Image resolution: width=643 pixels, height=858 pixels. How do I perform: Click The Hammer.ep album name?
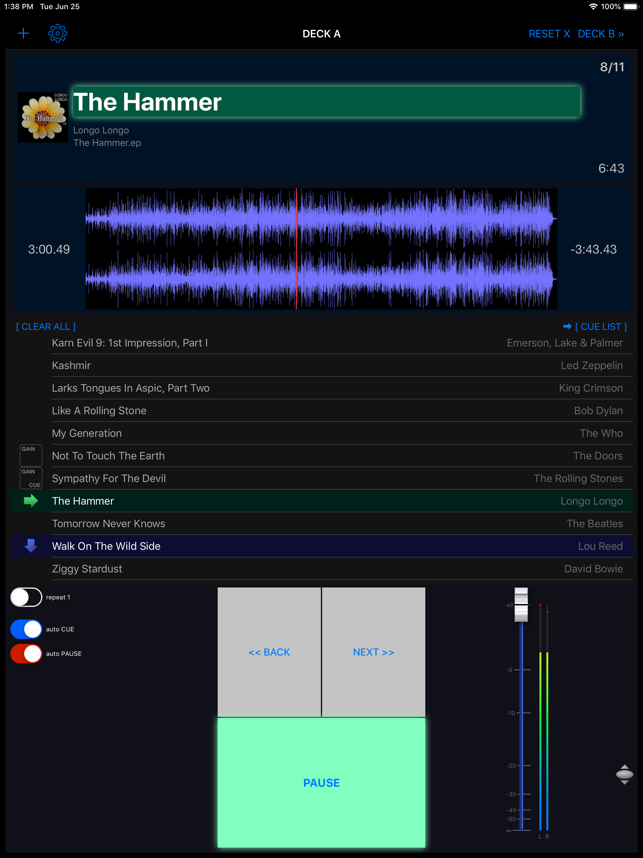click(x=107, y=143)
